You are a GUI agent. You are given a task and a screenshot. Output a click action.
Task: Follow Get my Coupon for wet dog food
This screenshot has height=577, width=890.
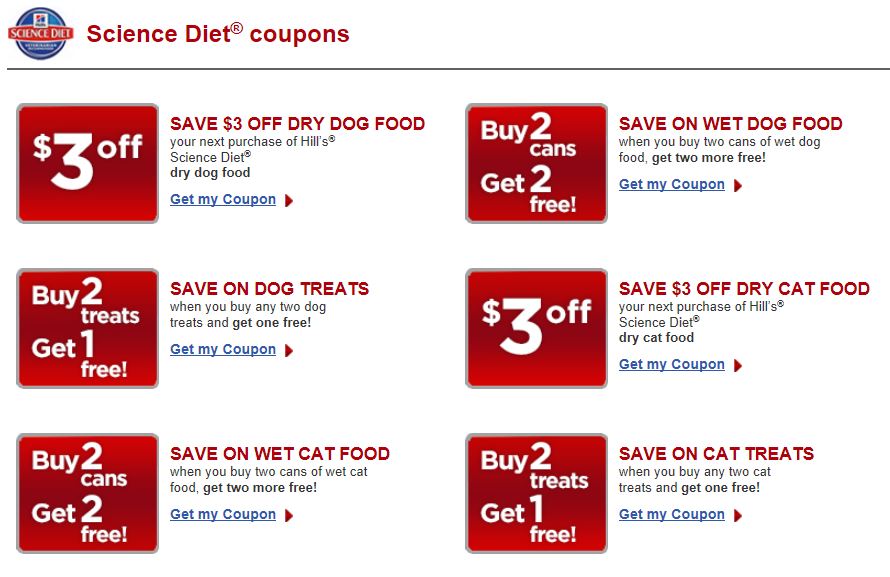pos(671,184)
